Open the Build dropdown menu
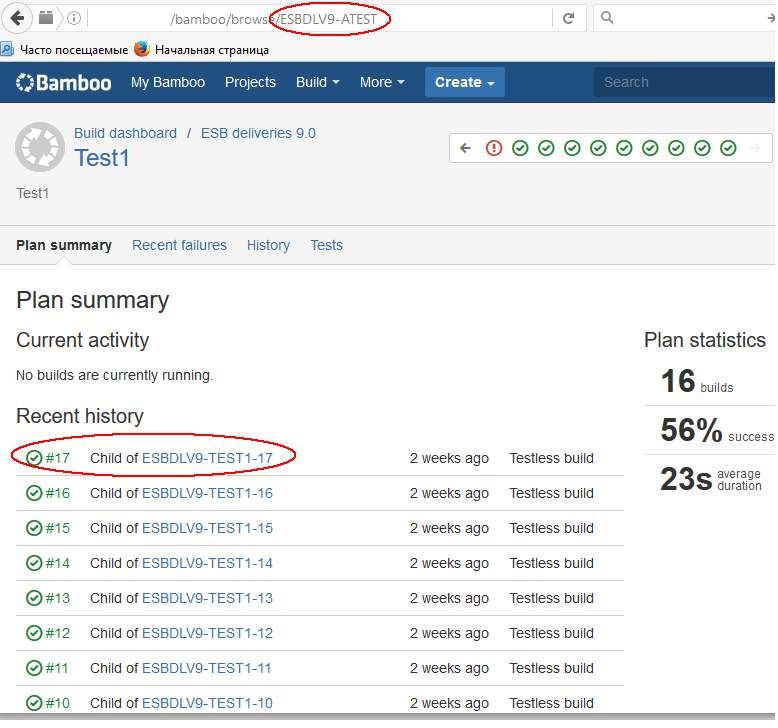This screenshot has height=728, width=778. pos(318,82)
